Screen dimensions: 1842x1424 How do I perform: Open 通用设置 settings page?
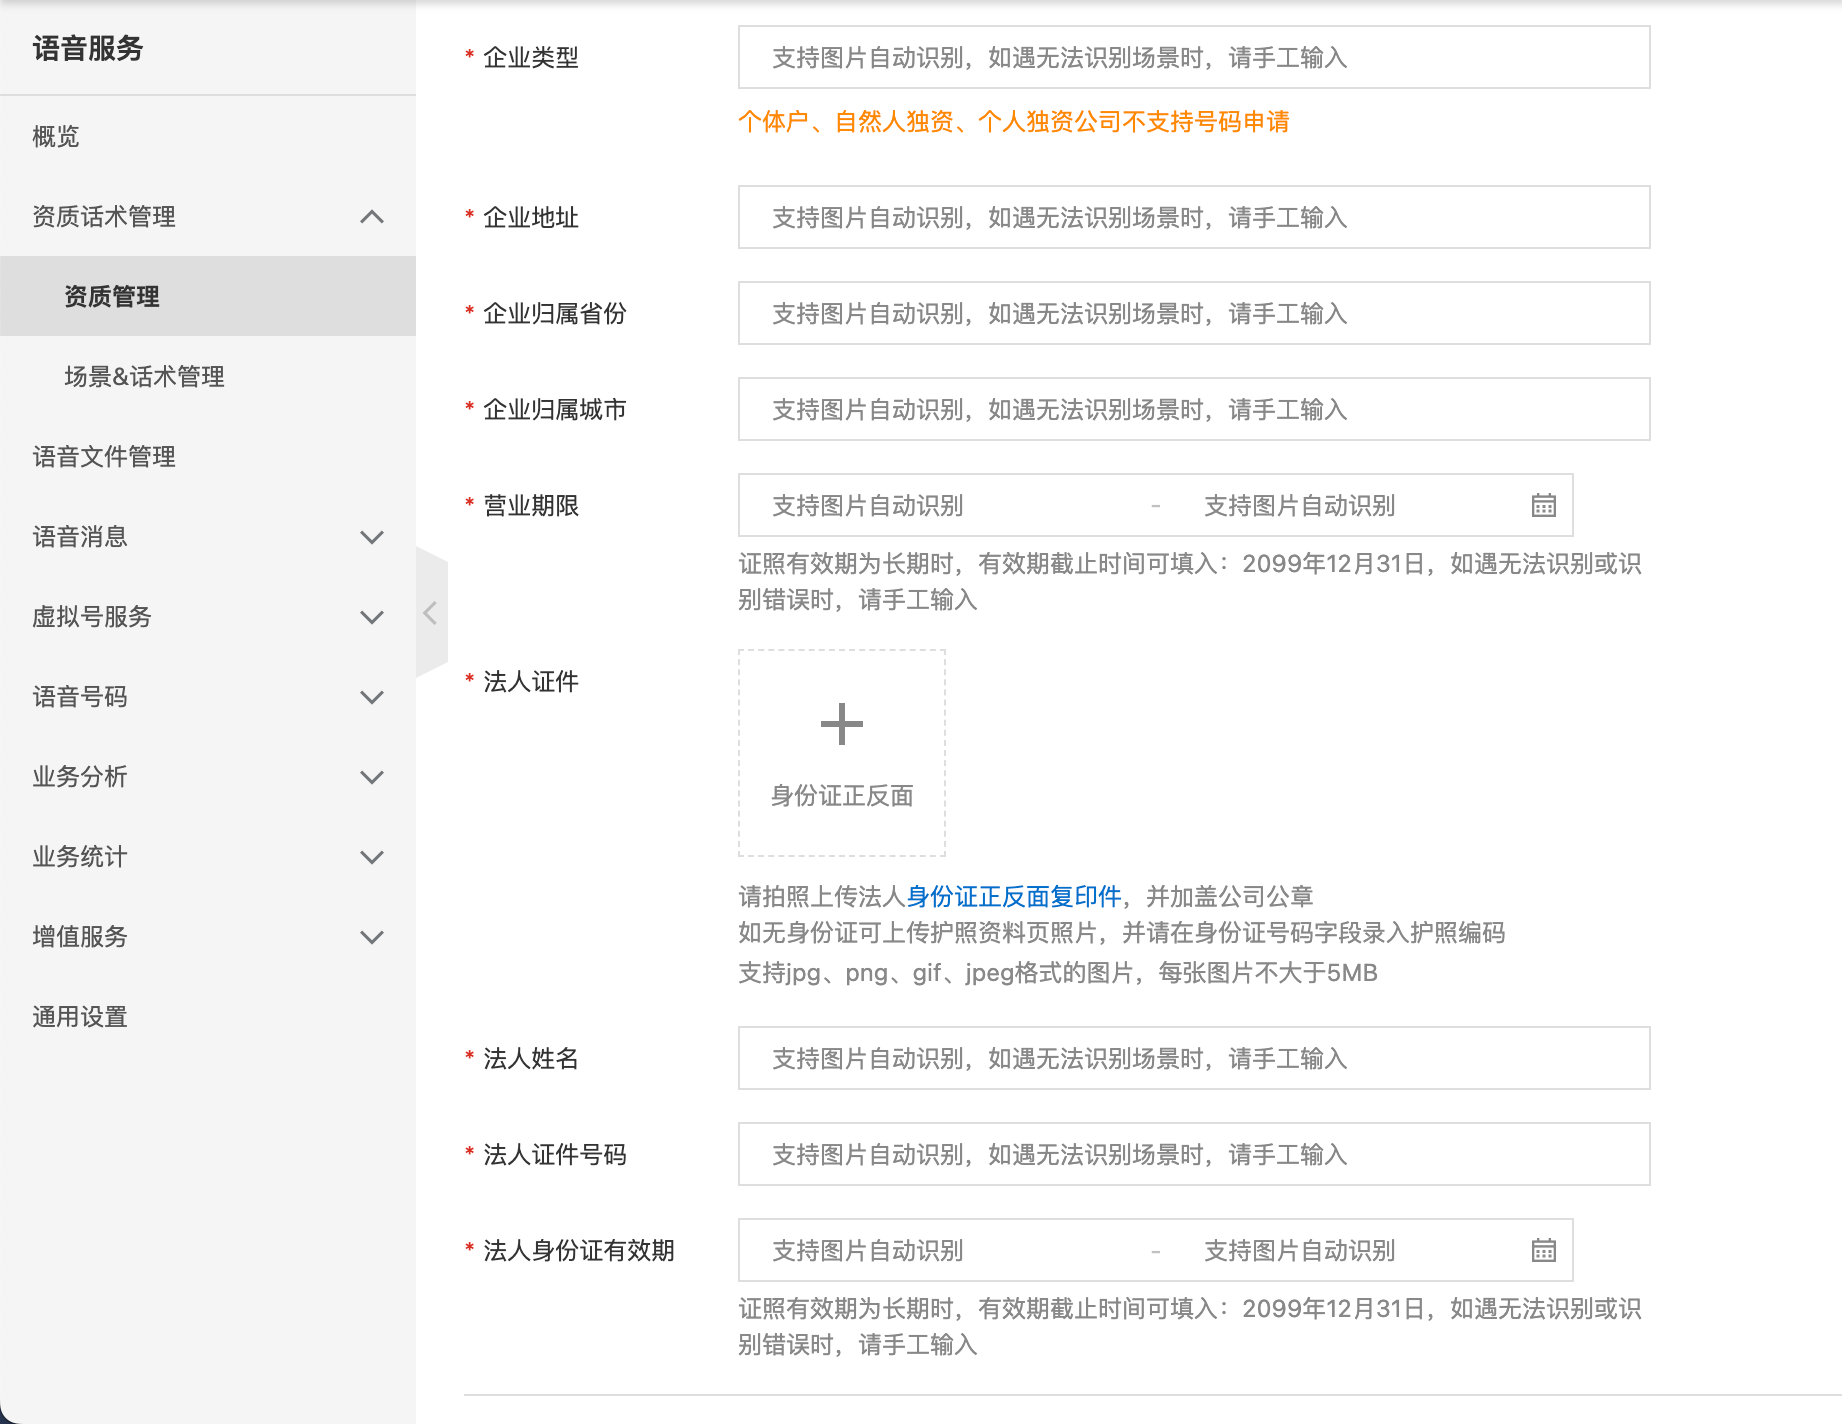click(x=80, y=1017)
